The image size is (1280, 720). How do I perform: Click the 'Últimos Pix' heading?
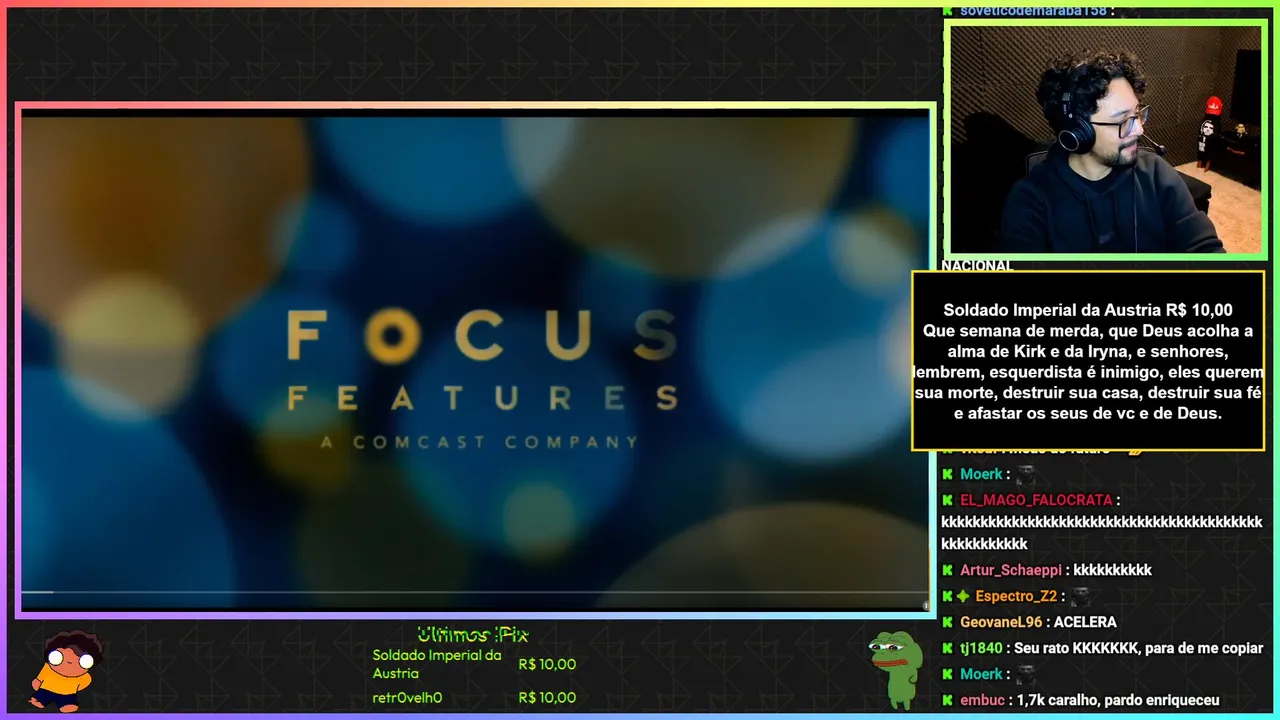pyautogui.click(x=472, y=634)
